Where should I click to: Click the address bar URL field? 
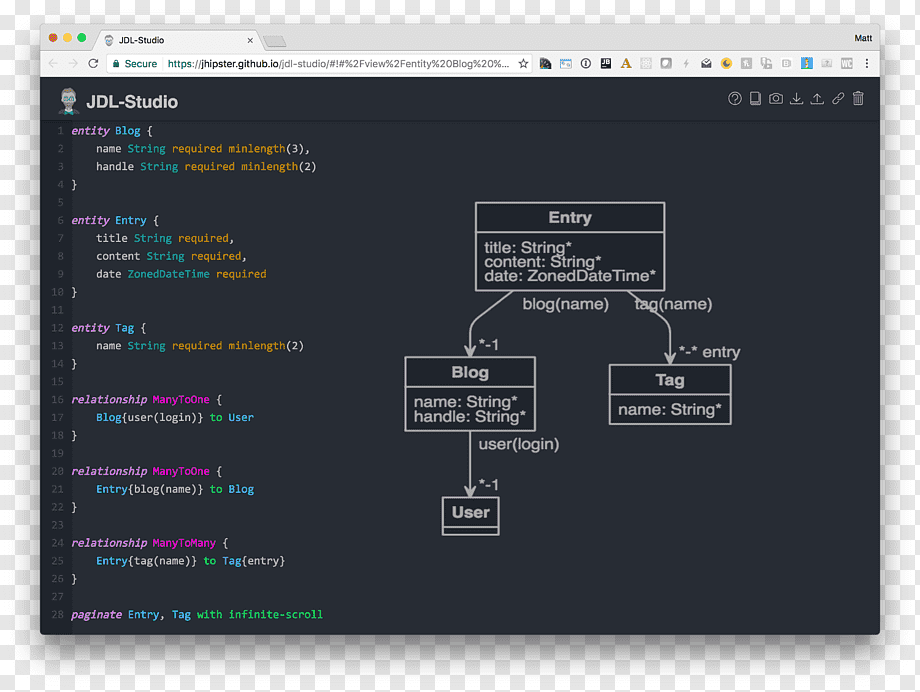point(338,63)
